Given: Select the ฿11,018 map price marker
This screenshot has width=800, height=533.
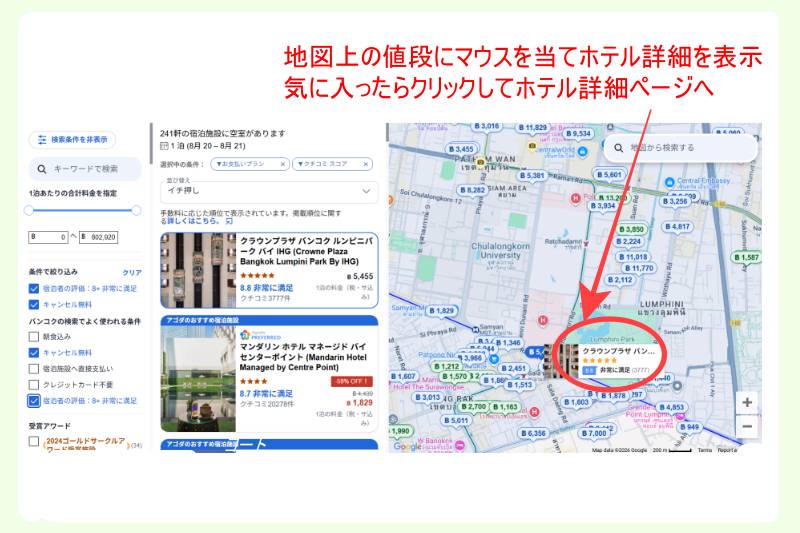Looking at the screenshot, I should click(x=633, y=257).
